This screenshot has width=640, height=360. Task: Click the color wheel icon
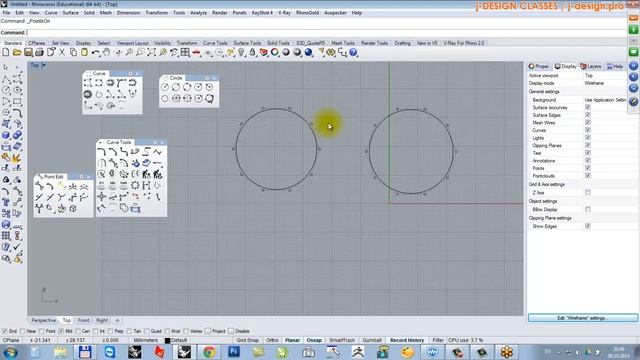click(275, 52)
